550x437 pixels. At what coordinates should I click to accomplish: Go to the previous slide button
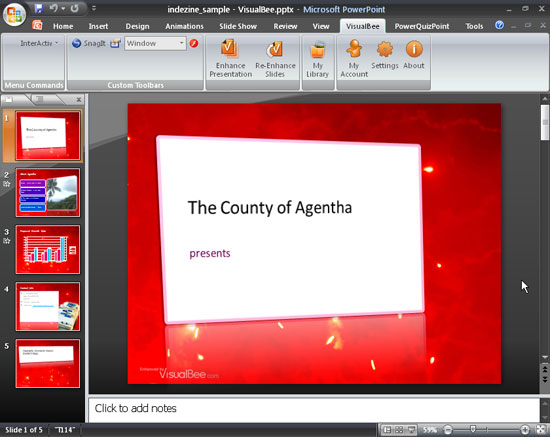click(x=545, y=369)
